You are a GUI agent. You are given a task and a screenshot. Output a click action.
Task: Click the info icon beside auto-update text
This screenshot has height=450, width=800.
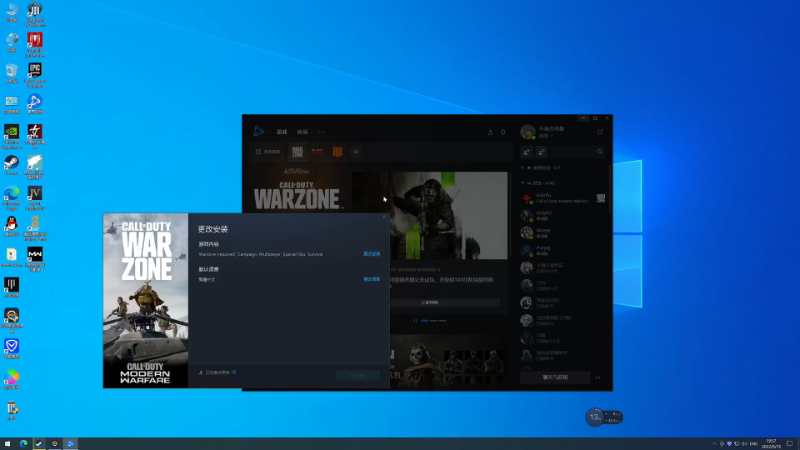point(234,372)
